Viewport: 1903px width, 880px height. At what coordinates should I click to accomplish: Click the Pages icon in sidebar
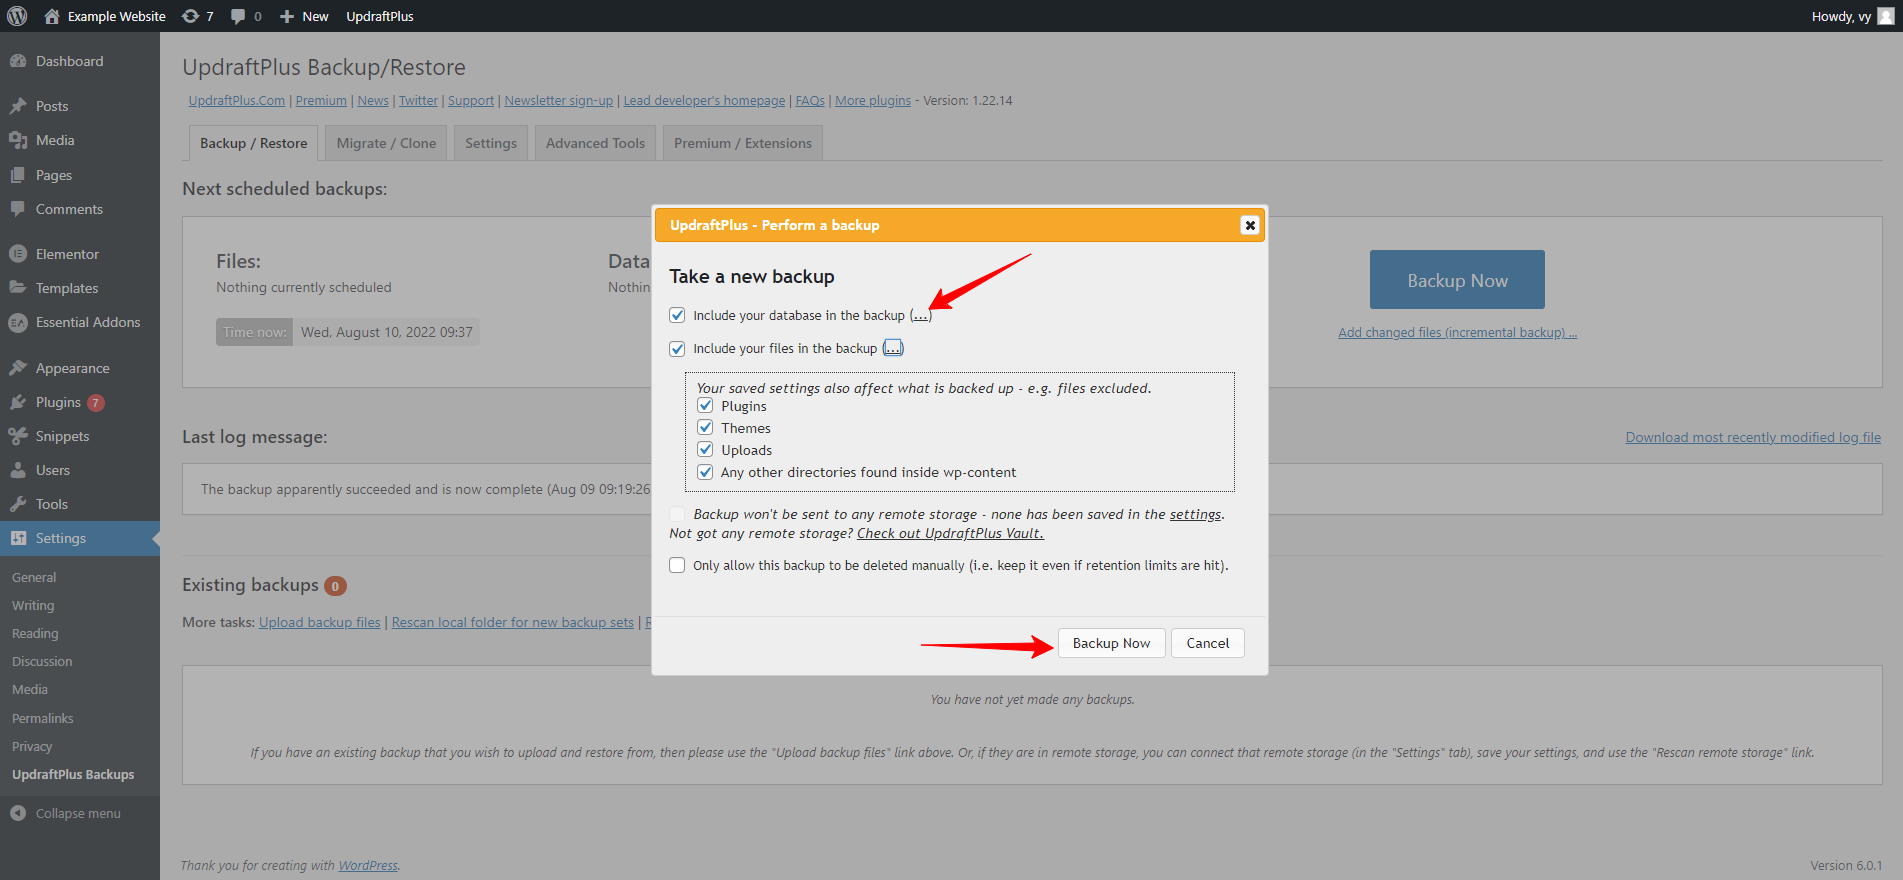pyautogui.click(x=18, y=175)
